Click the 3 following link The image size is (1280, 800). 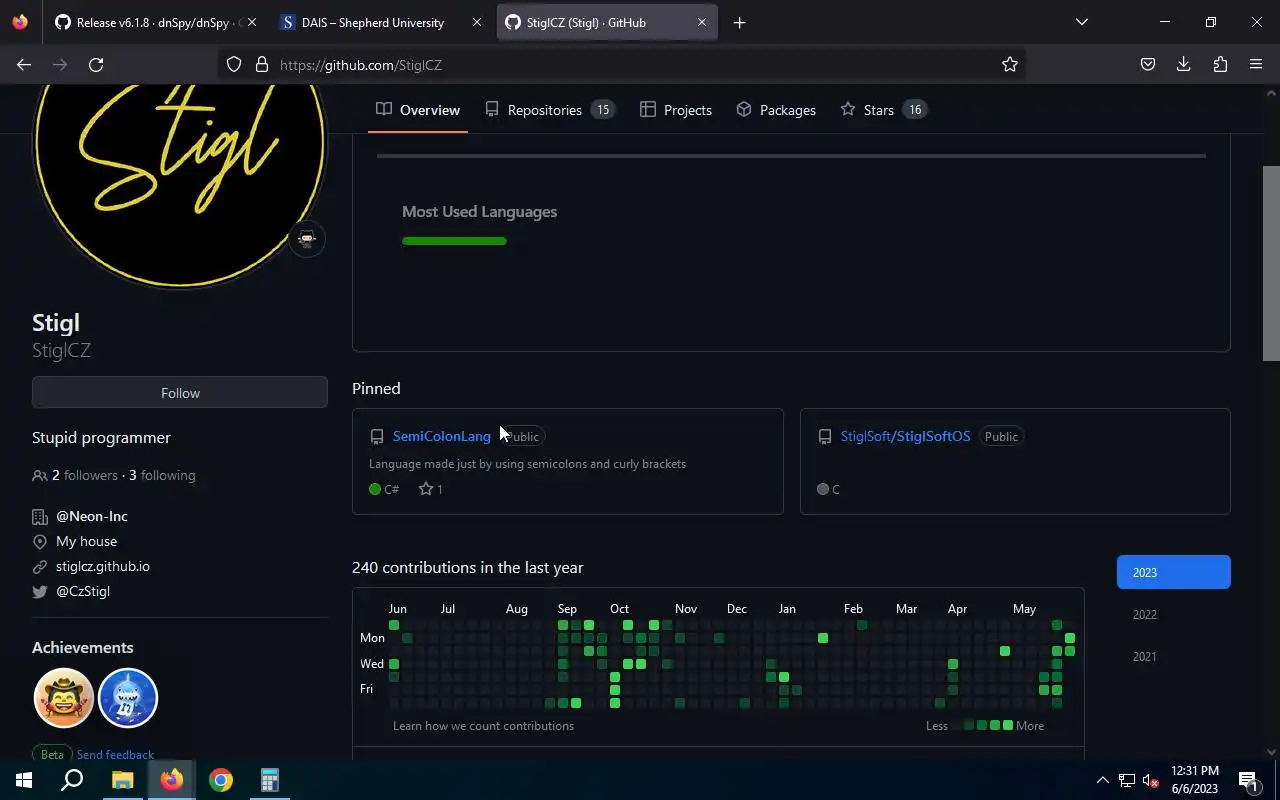click(162, 475)
